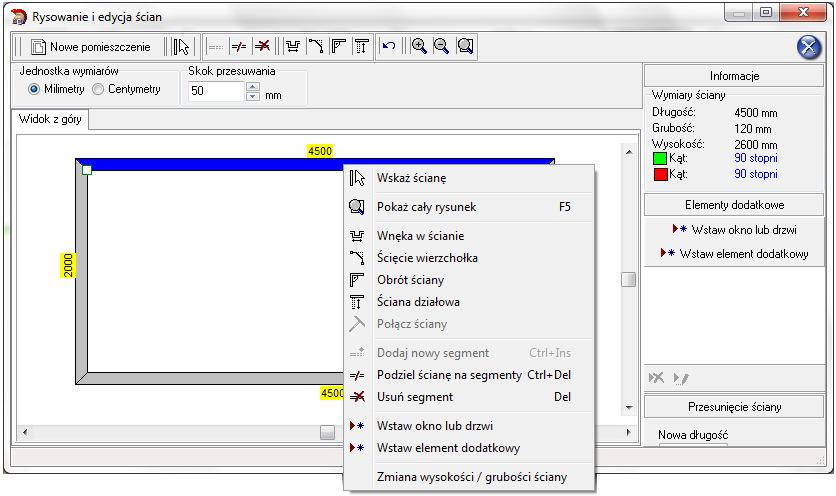The height and width of the screenshot is (496, 836).
Task: Choose Wskaż ścianę from context menu
Action: point(469,178)
